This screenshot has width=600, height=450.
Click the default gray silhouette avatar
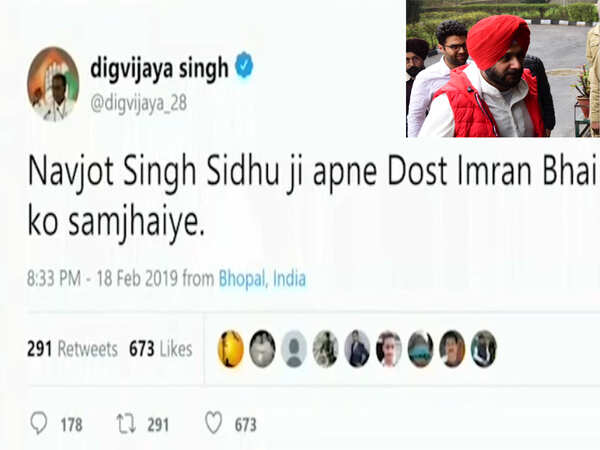[294, 349]
